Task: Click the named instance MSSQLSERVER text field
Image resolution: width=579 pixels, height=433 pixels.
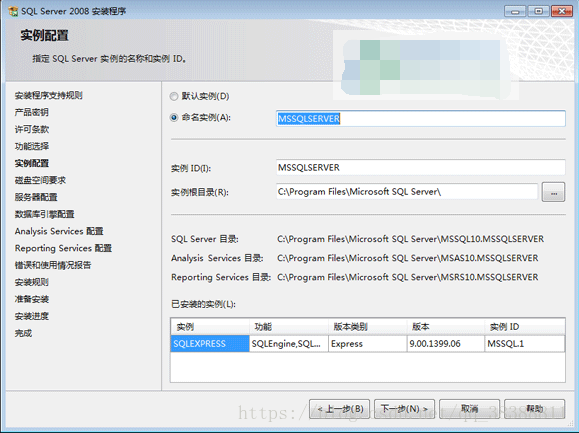Action: coord(421,118)
